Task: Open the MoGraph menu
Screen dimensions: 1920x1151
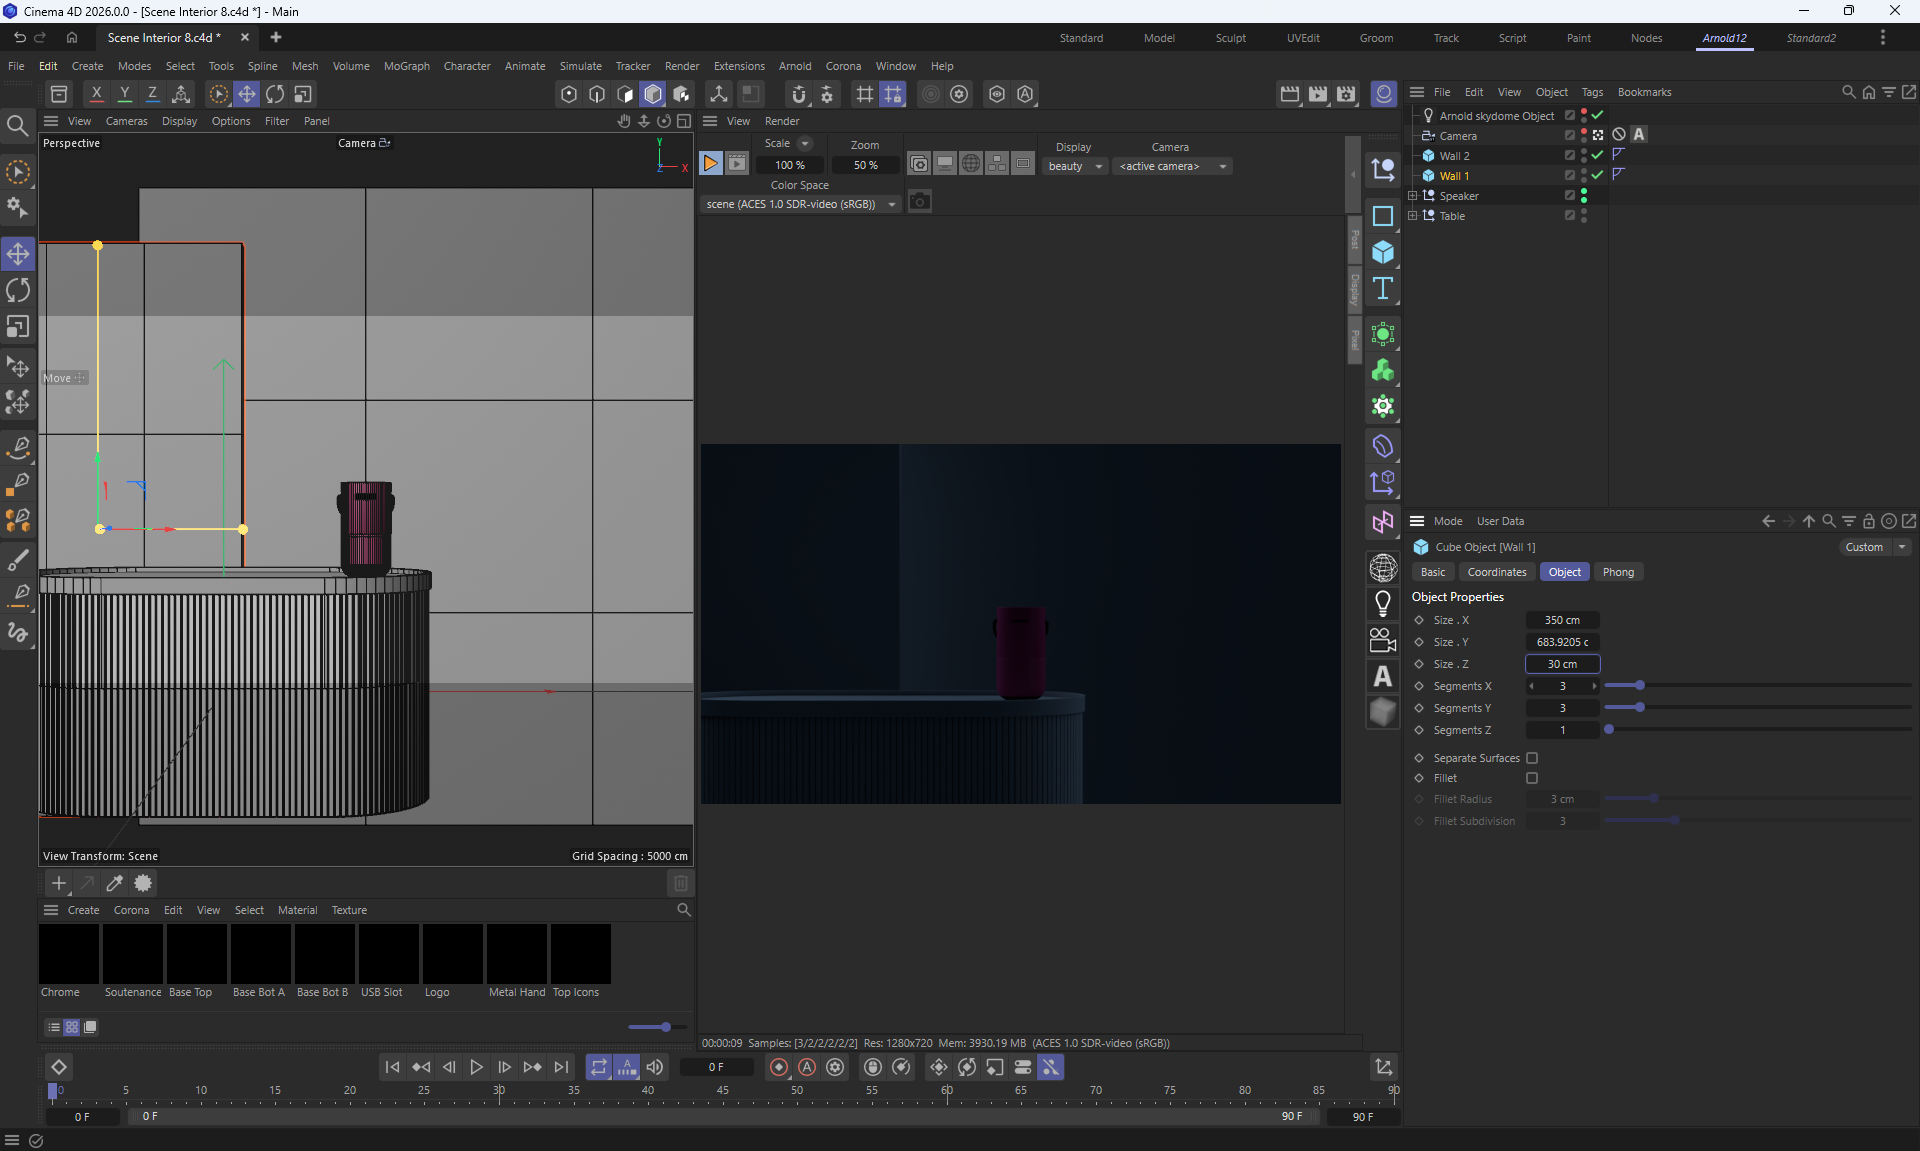Action: (406, 66)
